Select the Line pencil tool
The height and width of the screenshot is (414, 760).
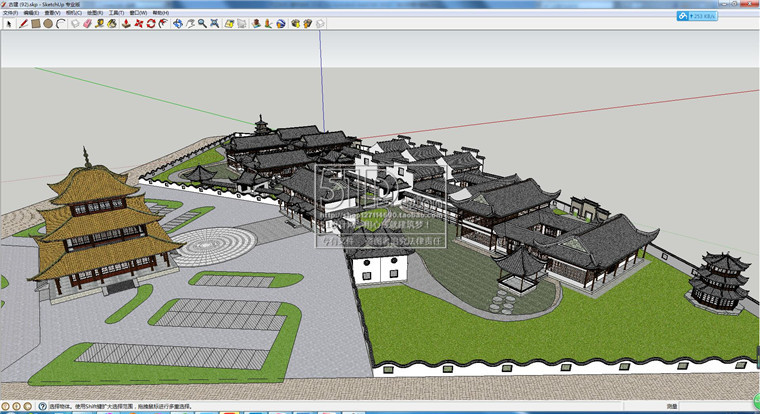[23, 24]
